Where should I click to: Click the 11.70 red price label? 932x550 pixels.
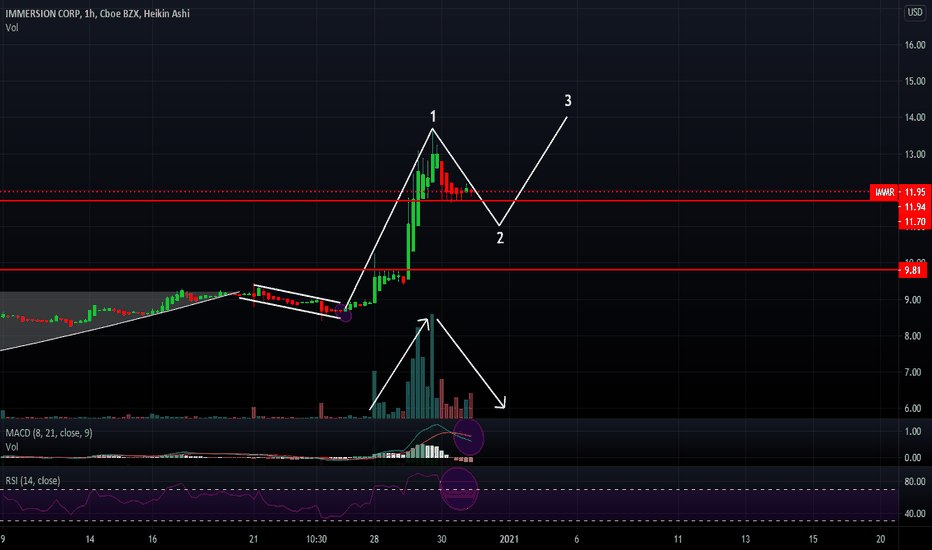(x=915, y=222)
